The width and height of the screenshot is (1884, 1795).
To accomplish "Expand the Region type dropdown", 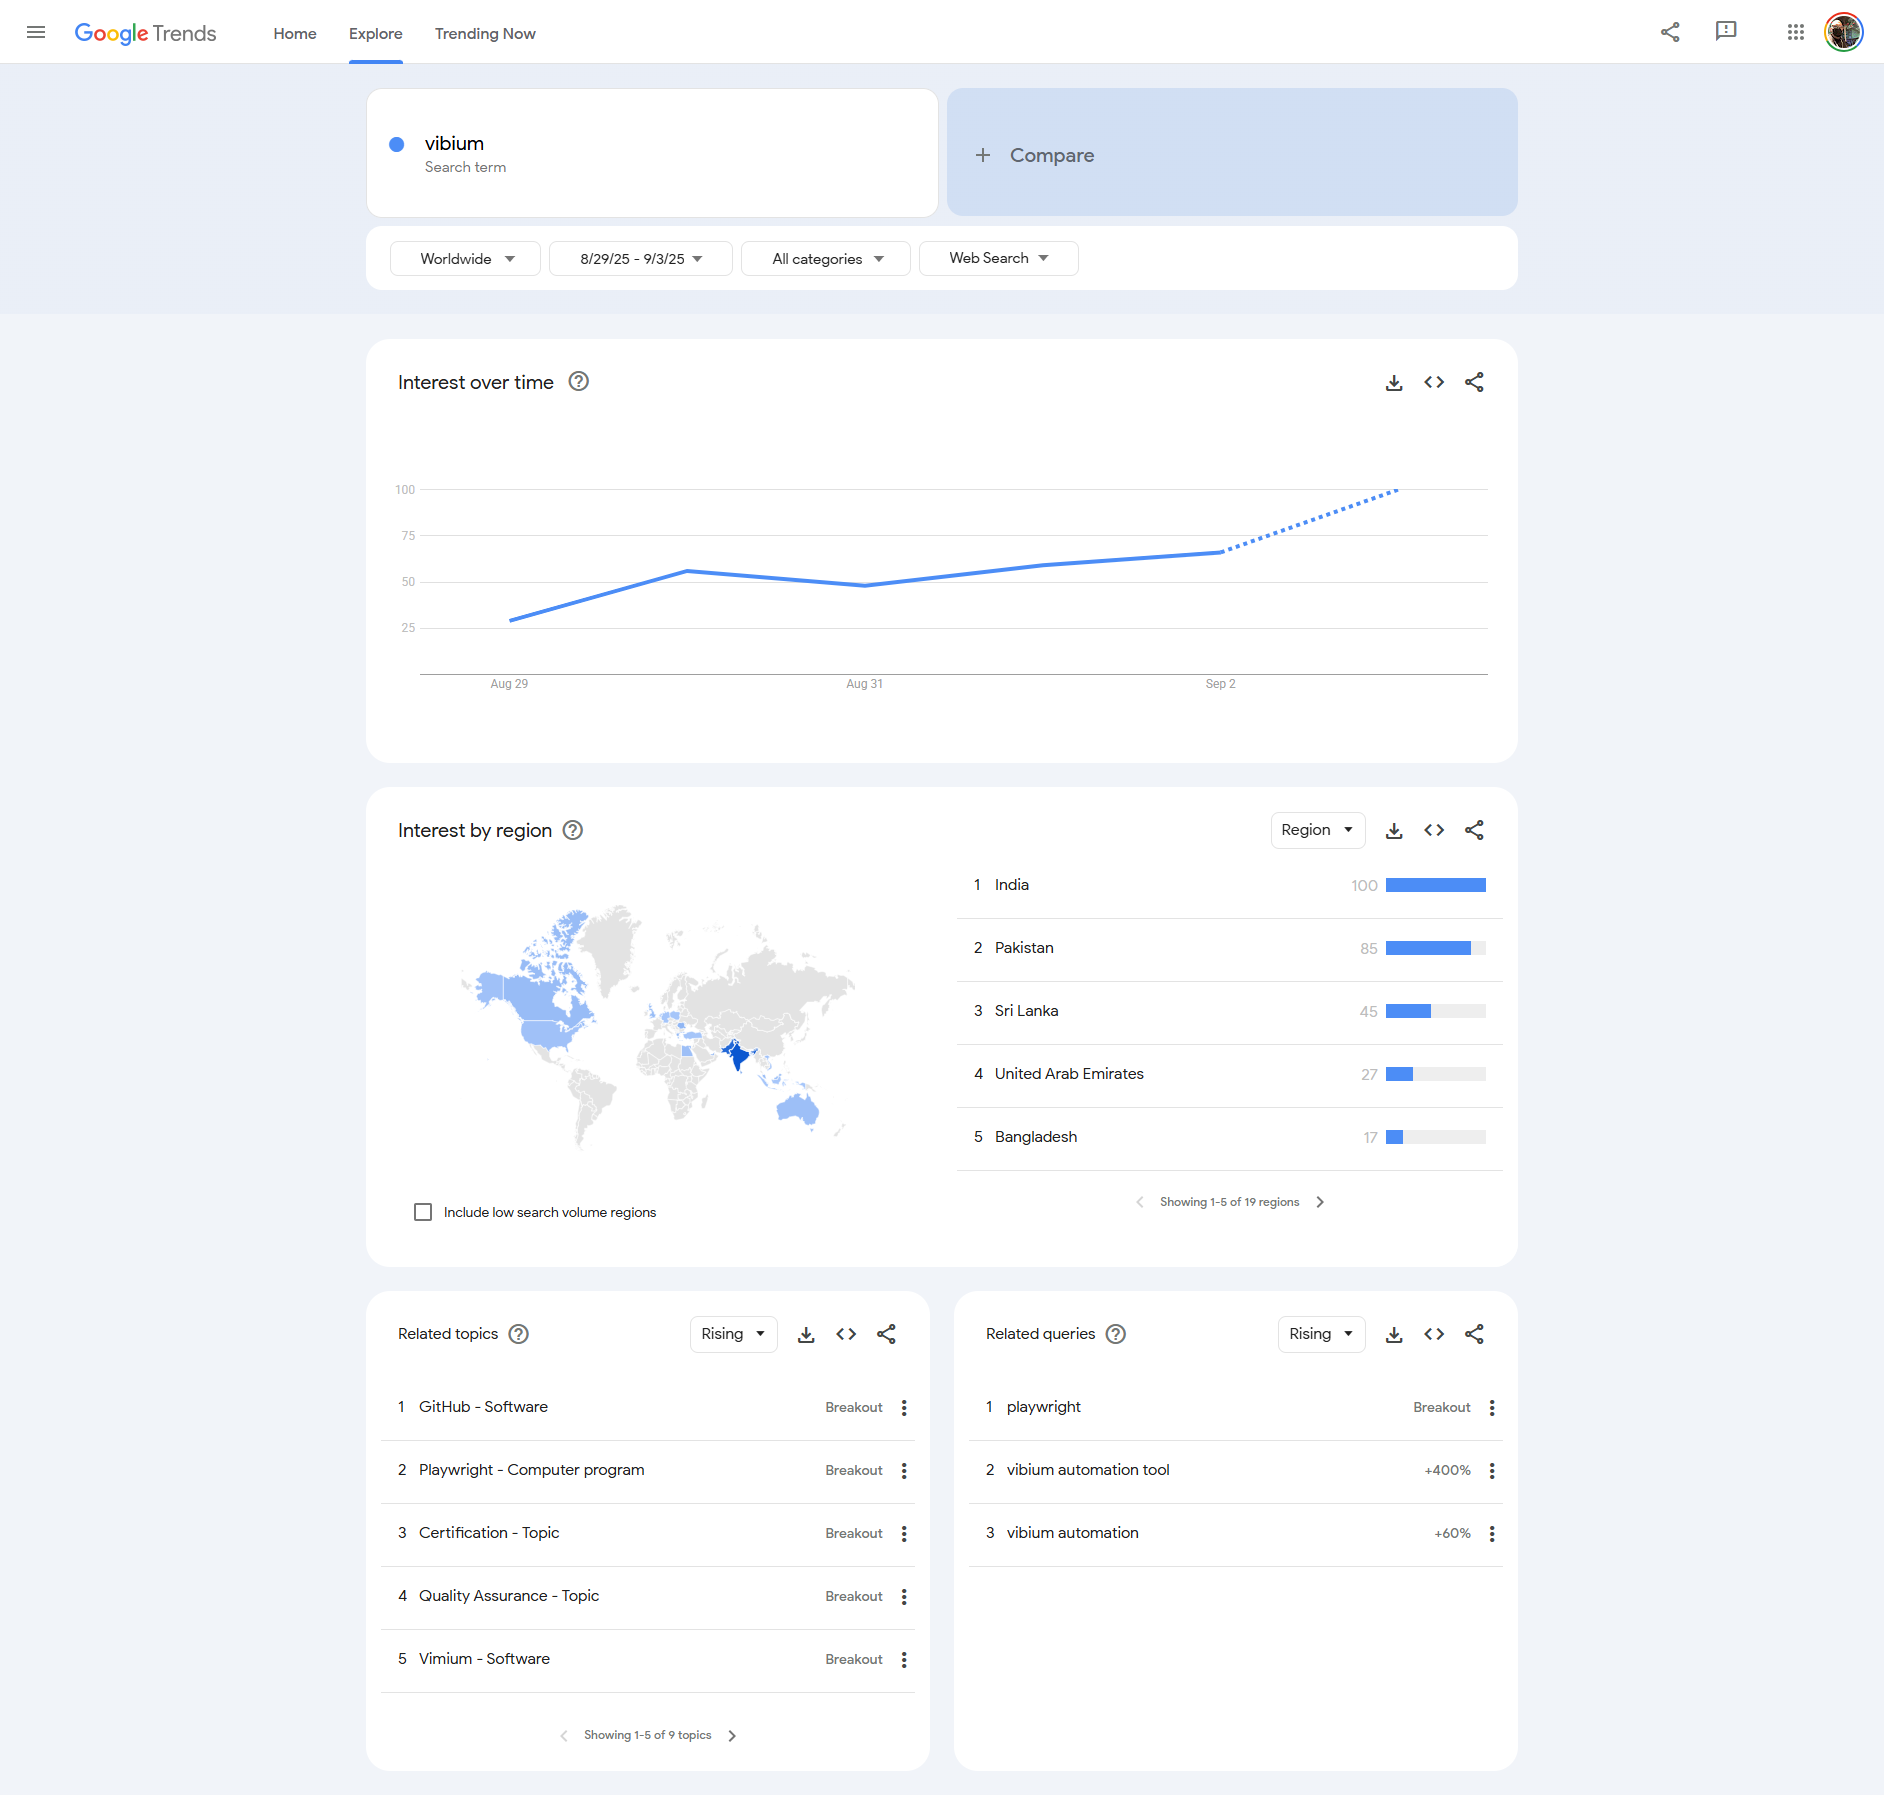I will click(x=1317, y=830).
